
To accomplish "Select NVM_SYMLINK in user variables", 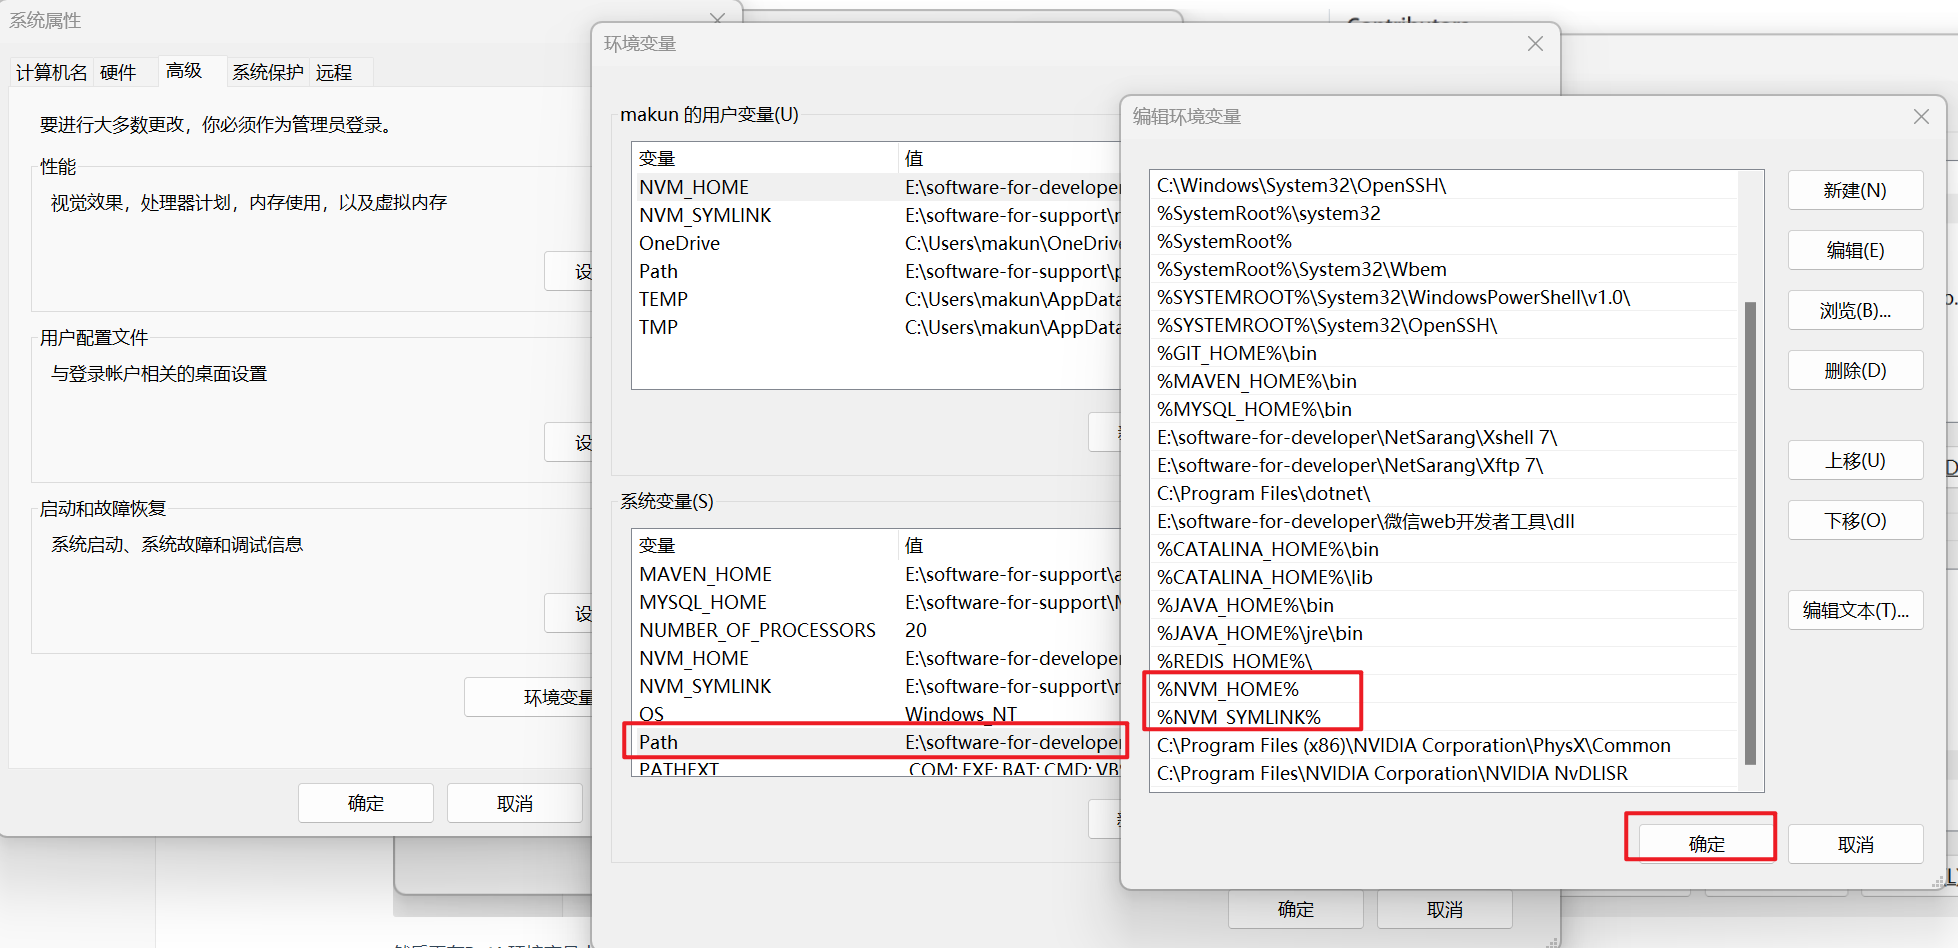I will [x=877, y=215].
